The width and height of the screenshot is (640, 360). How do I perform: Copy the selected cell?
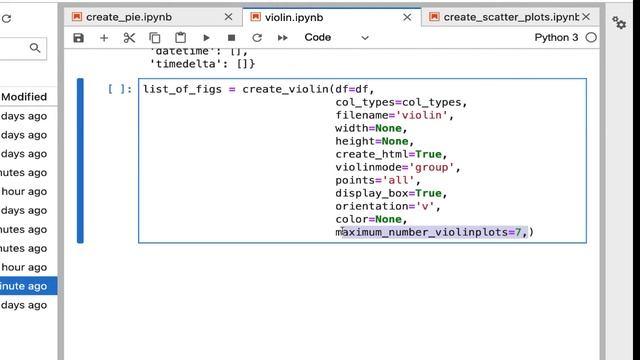155,38
